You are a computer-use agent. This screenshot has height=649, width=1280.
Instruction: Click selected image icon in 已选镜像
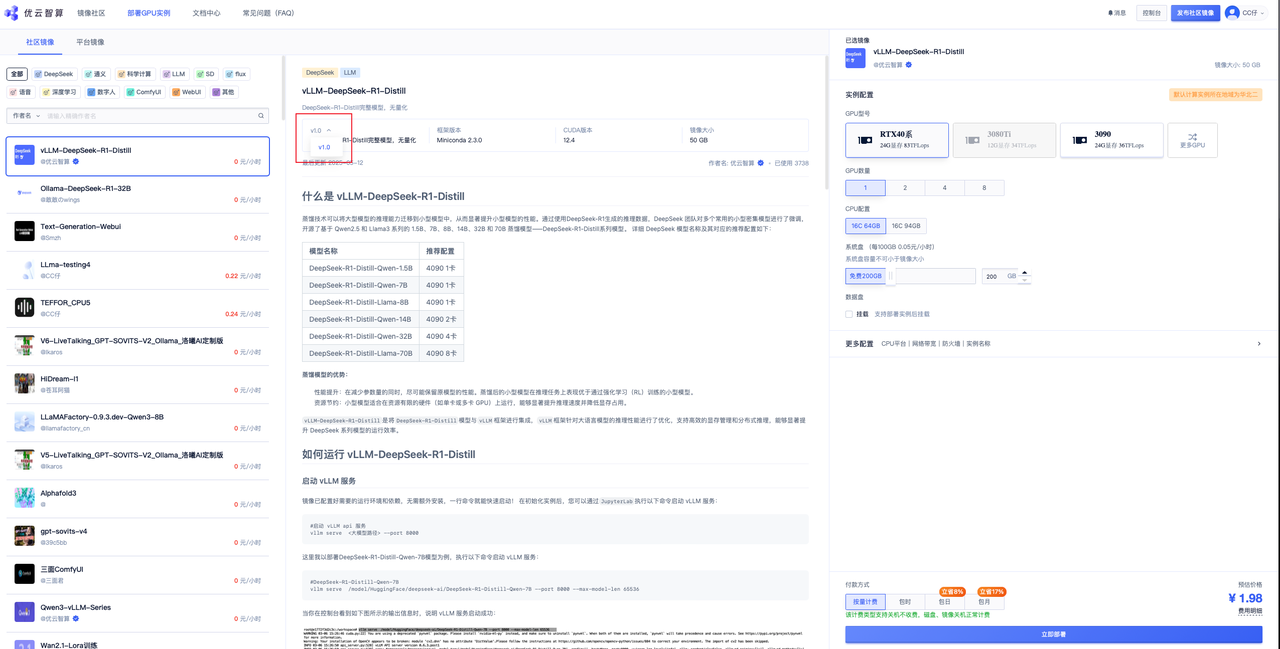click(855, 57)
